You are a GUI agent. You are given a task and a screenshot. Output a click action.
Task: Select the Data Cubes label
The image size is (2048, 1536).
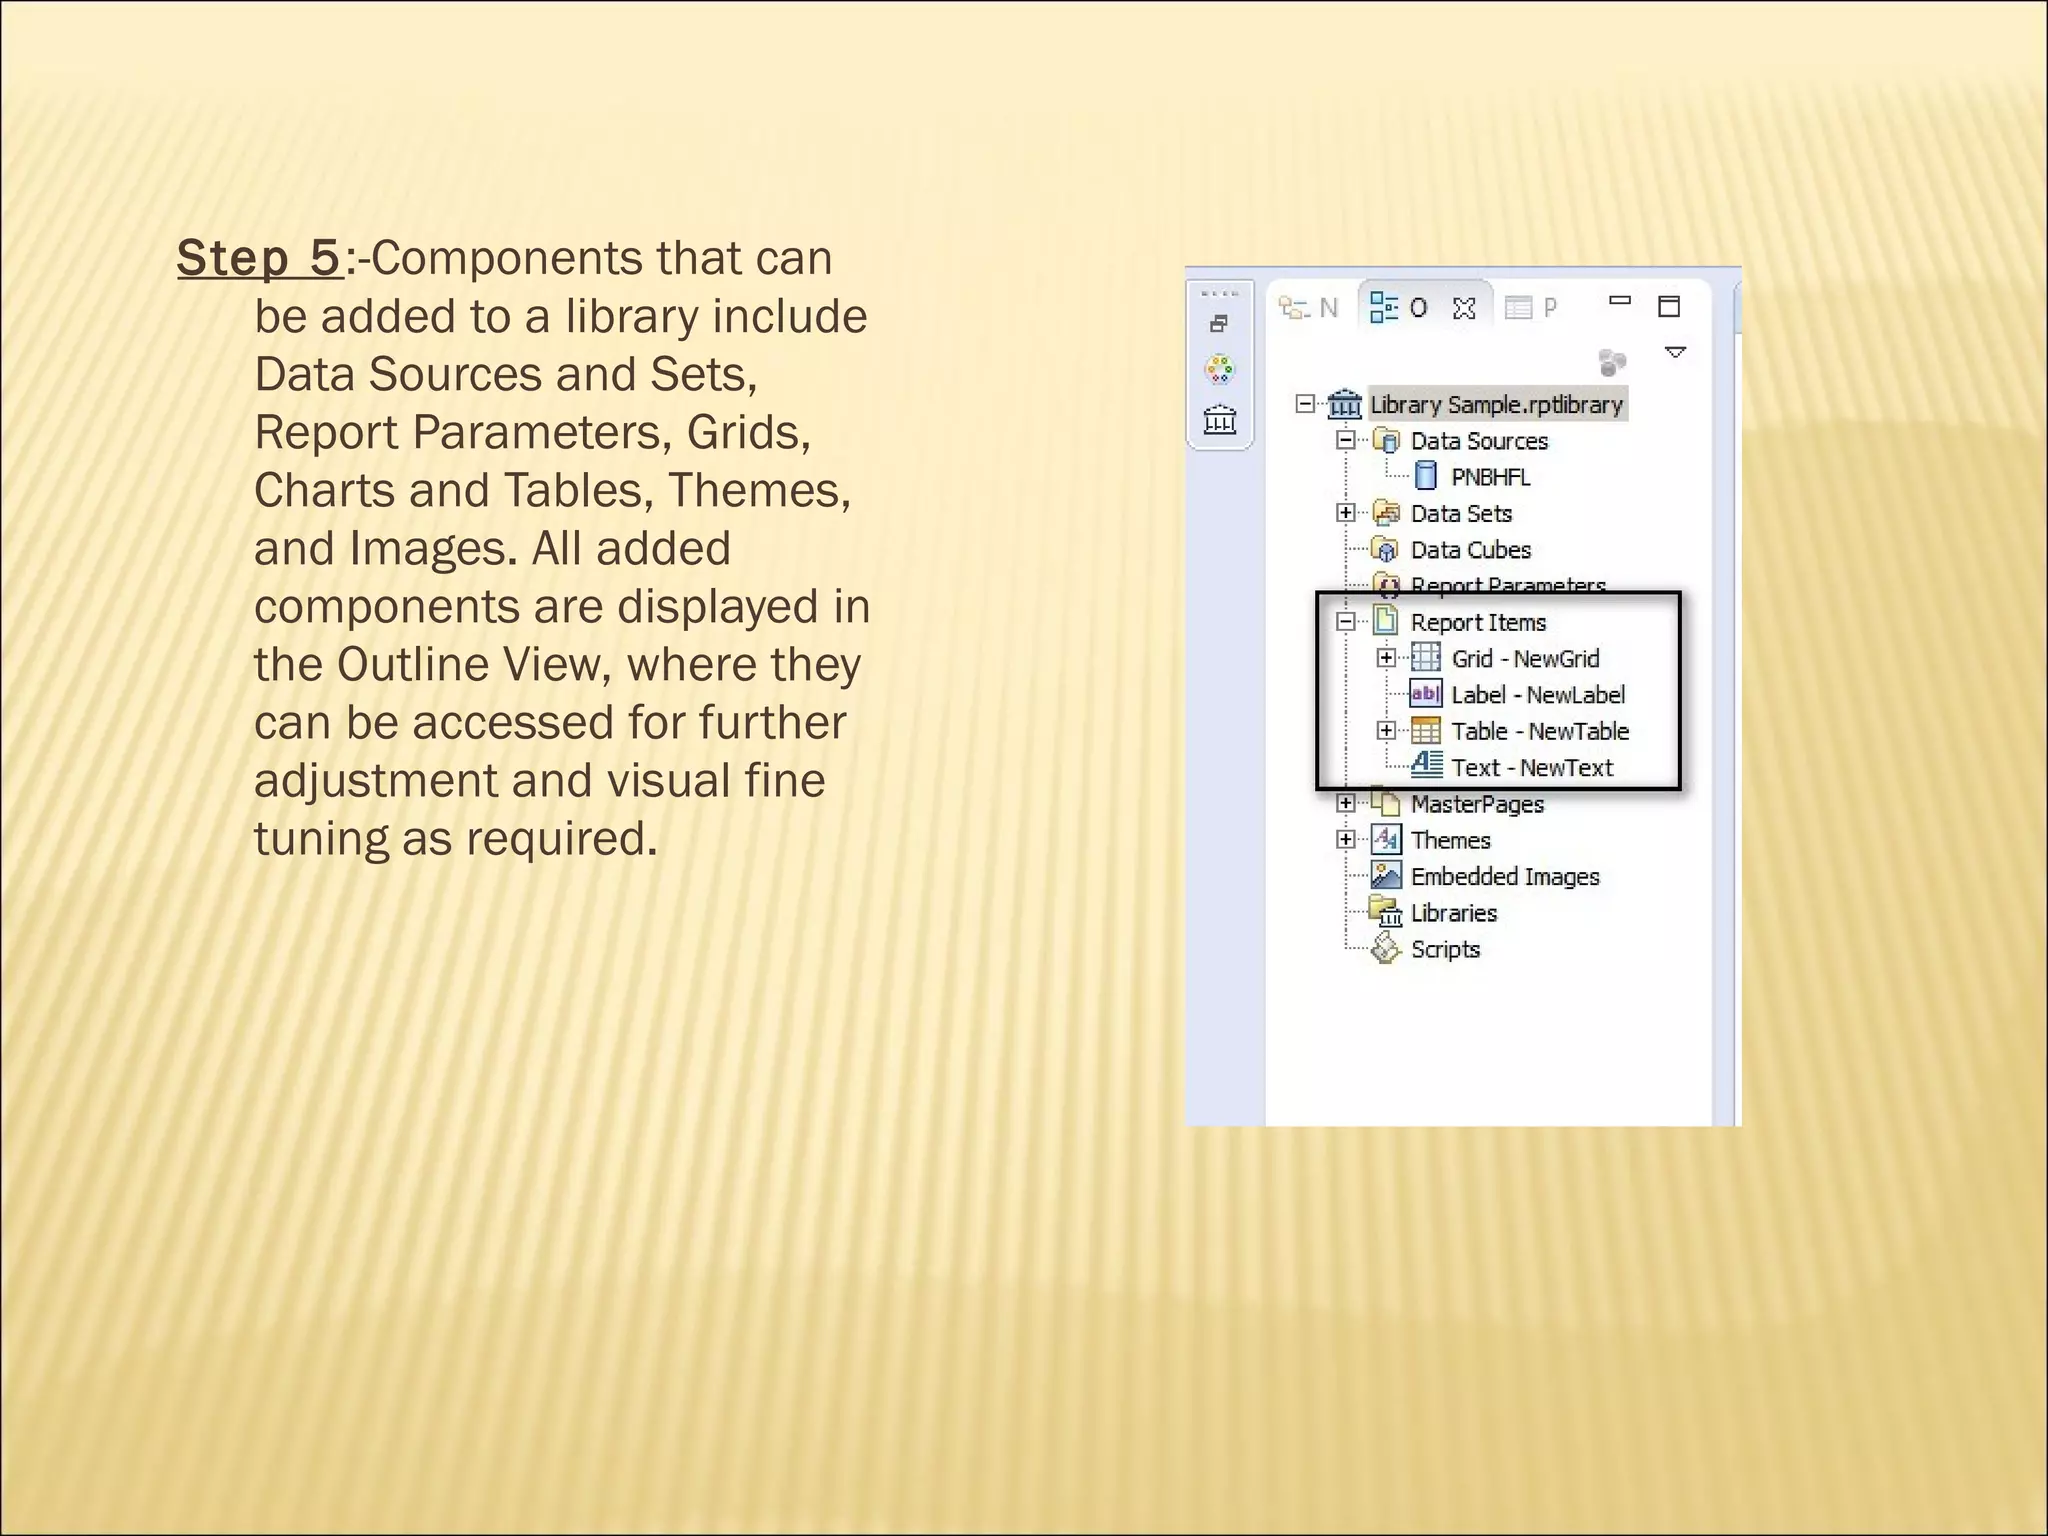click(x=1471, y=550)
